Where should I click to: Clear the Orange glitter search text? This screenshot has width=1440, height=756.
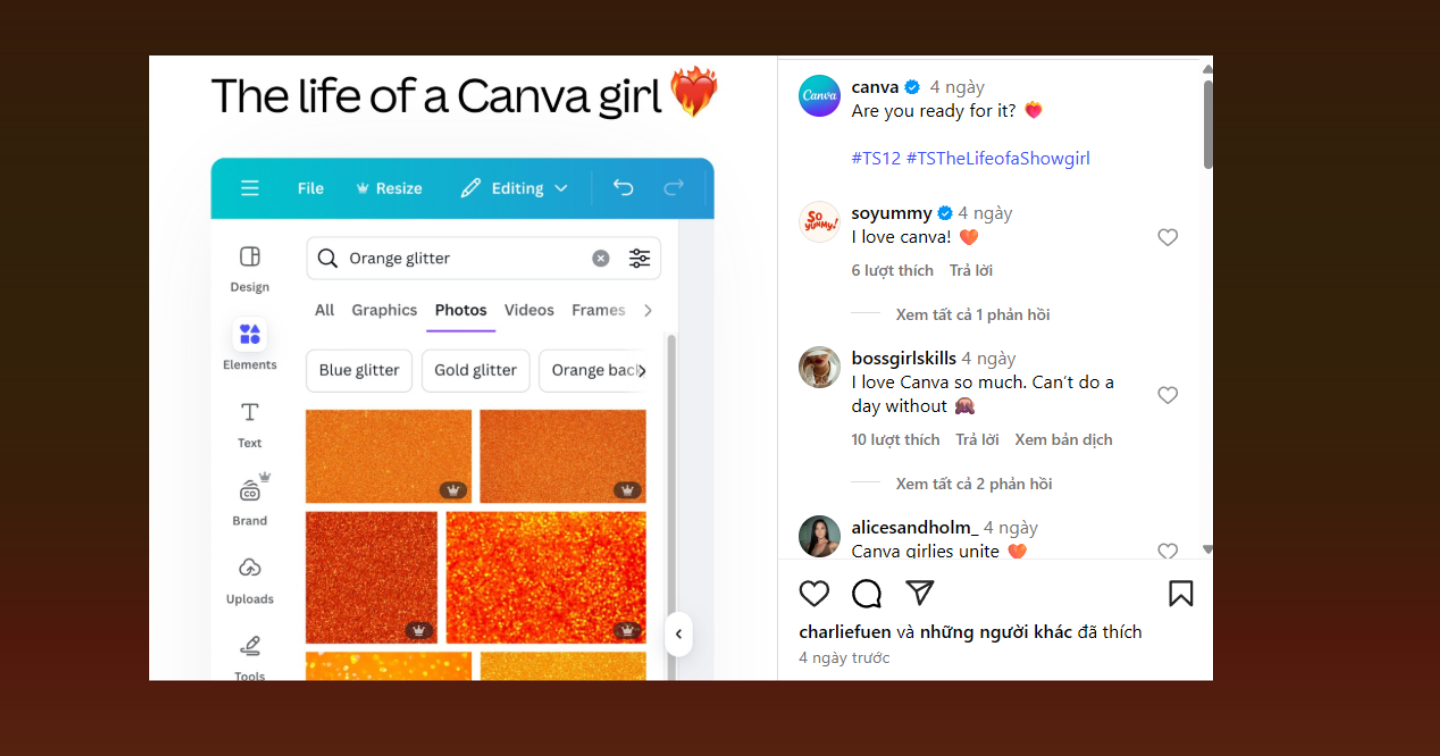600,258
